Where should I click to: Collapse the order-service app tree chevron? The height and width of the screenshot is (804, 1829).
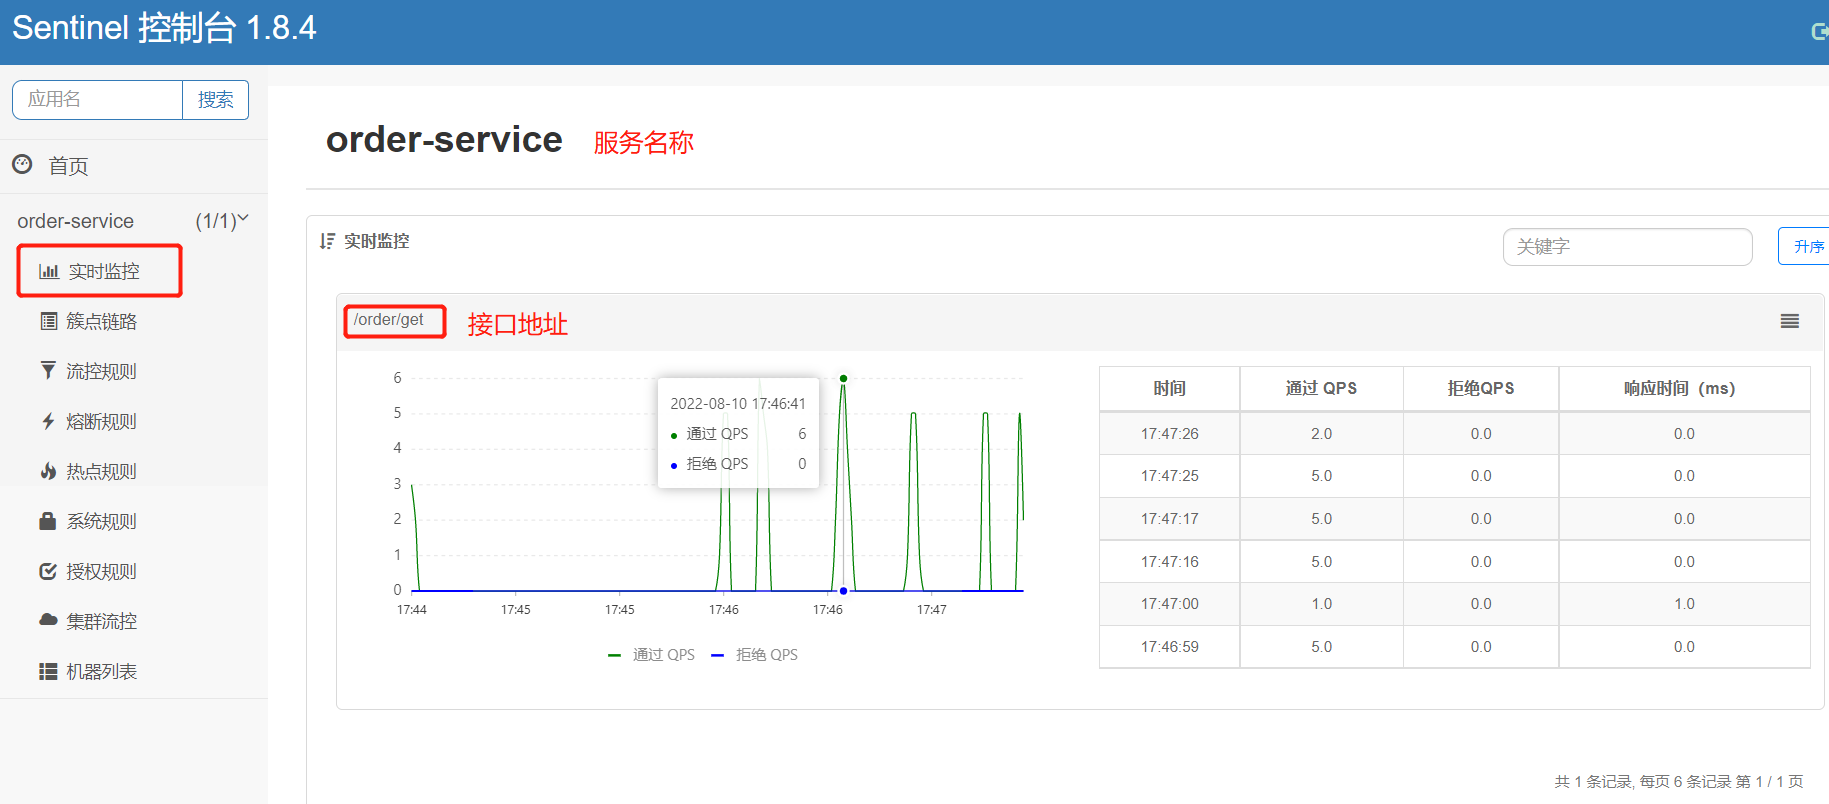point(242,219)
